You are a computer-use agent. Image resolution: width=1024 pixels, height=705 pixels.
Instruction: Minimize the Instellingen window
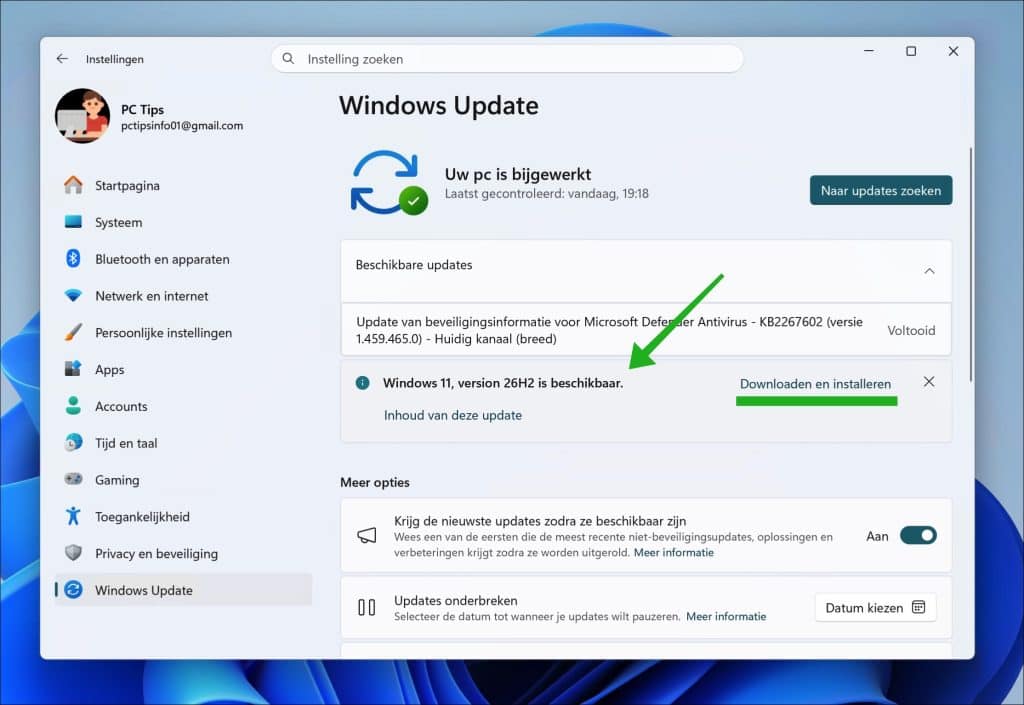[869, 51]
